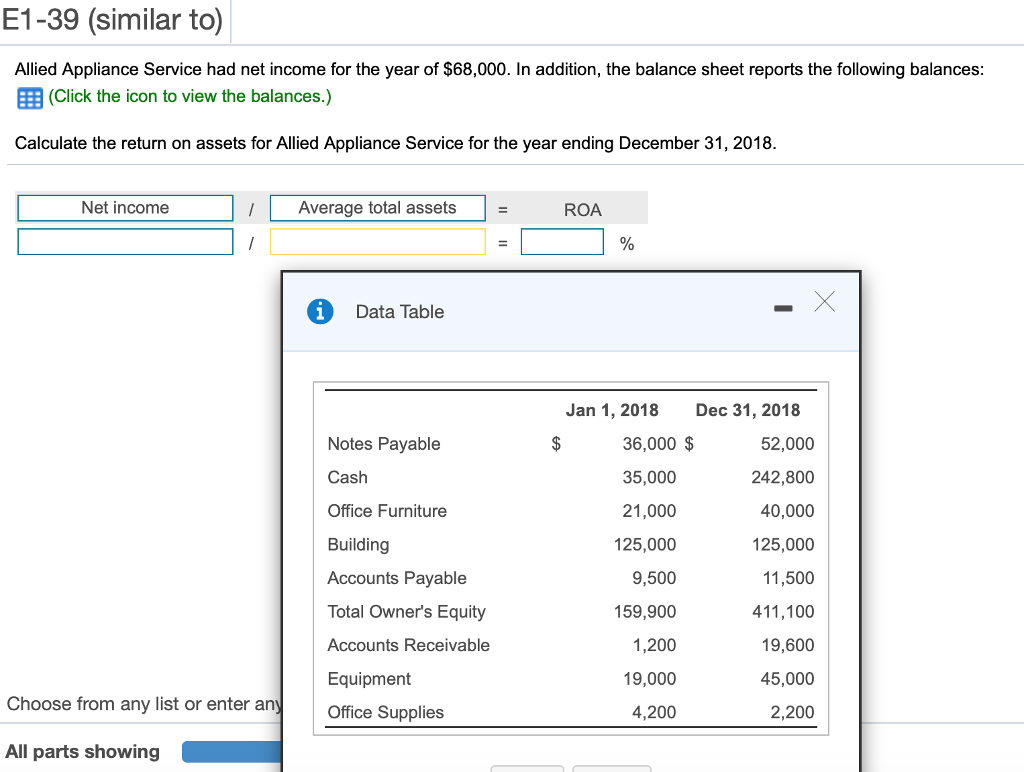Click the Equipment value 45,000
This screenshot has height=772, width=1024.
point(787,679)
